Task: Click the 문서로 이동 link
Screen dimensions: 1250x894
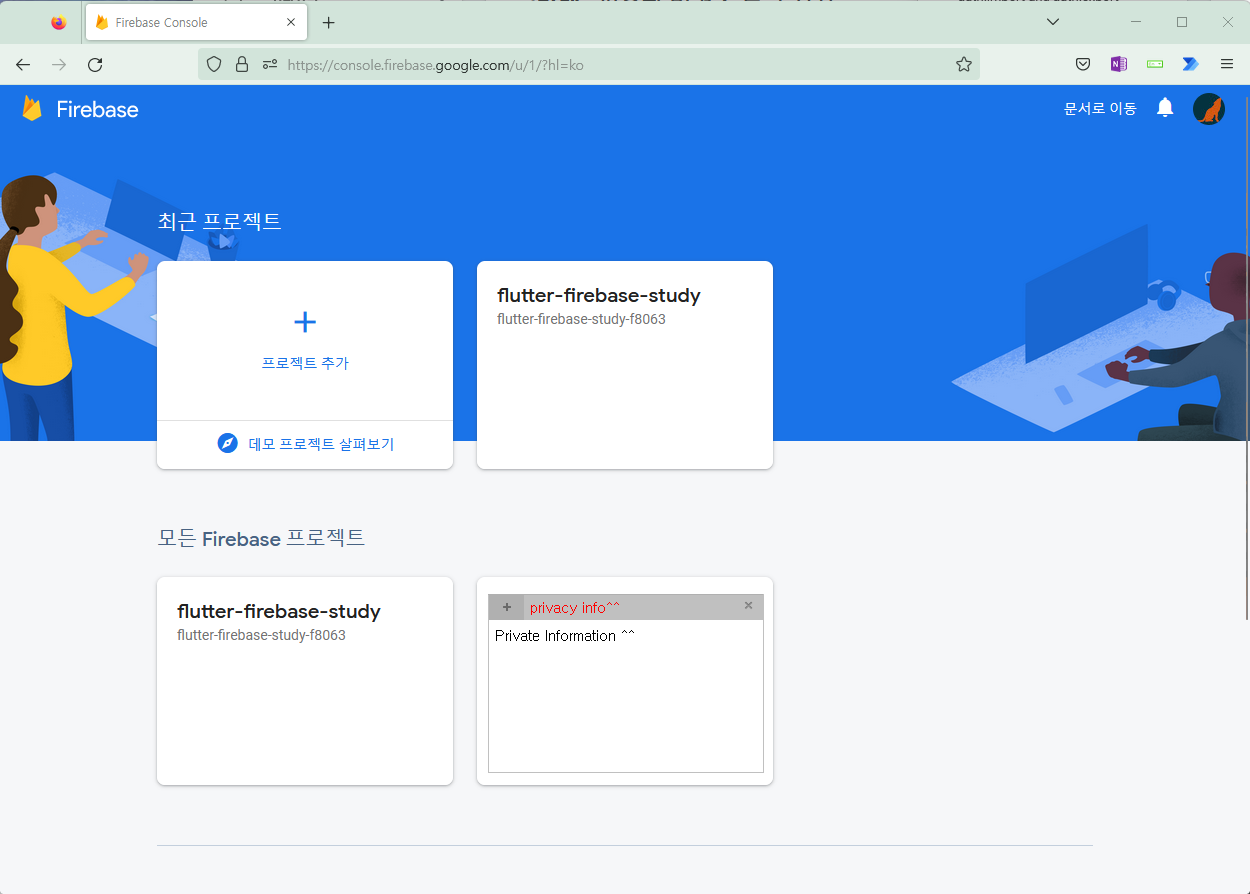Action: [1100, 109]
